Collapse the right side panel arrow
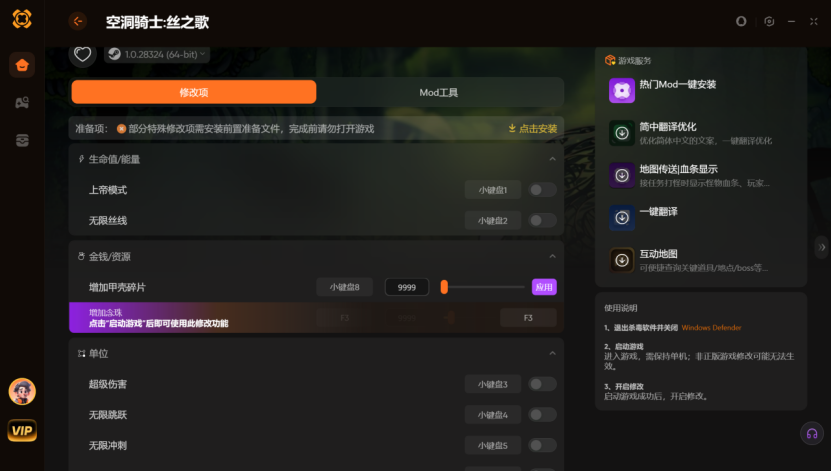Viewport: 831px width, 471px height. pos(821,247)
